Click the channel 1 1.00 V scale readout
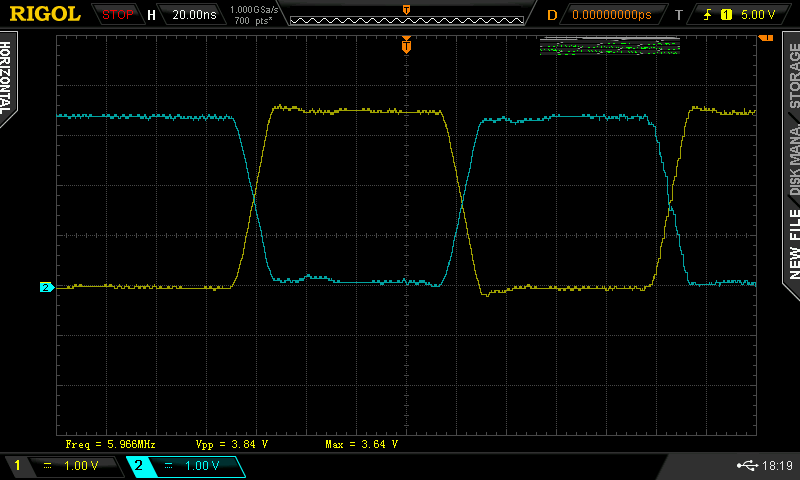 [x=81, y=466]
